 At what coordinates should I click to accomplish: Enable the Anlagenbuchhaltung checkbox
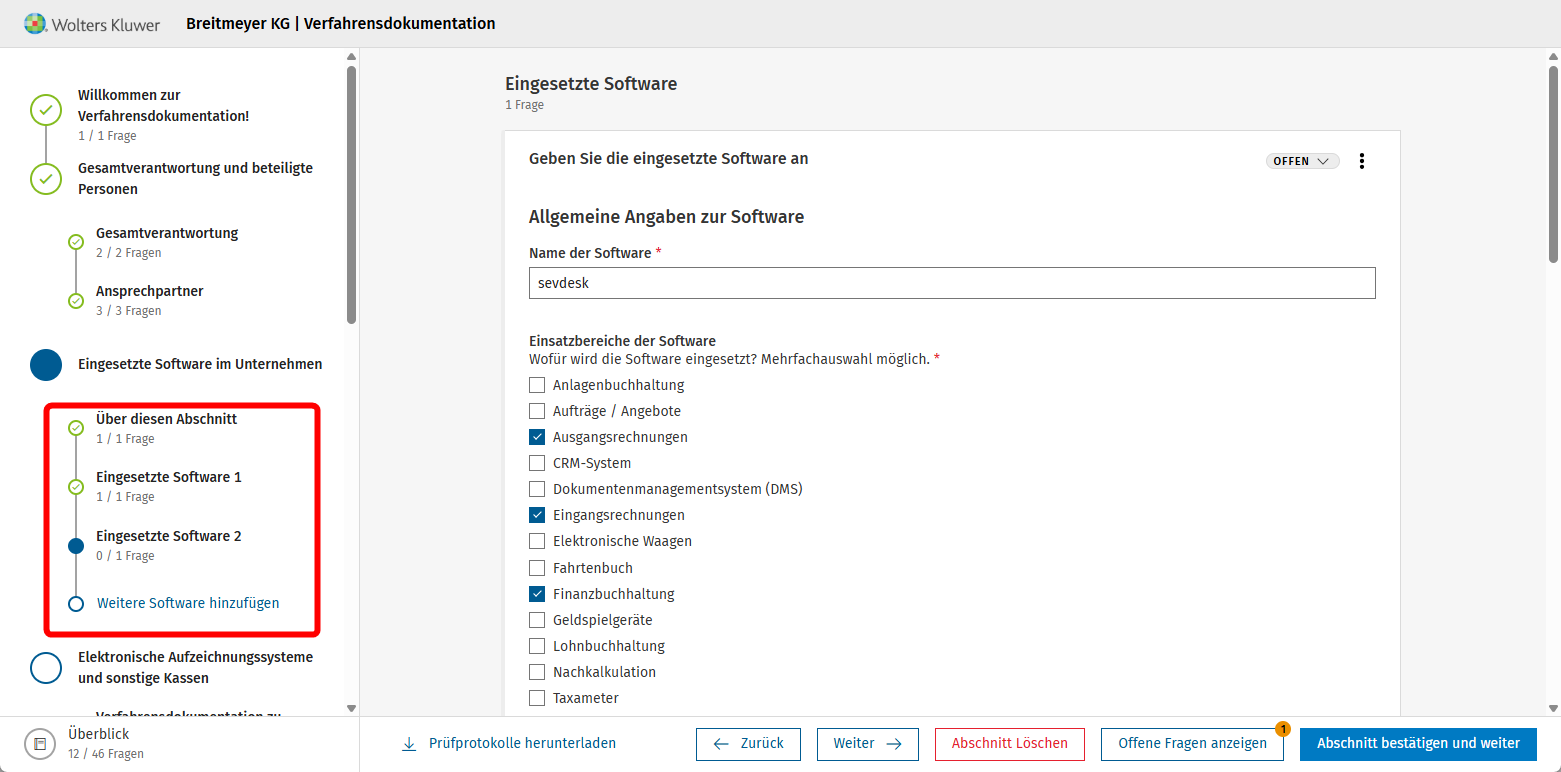(537, 385)
